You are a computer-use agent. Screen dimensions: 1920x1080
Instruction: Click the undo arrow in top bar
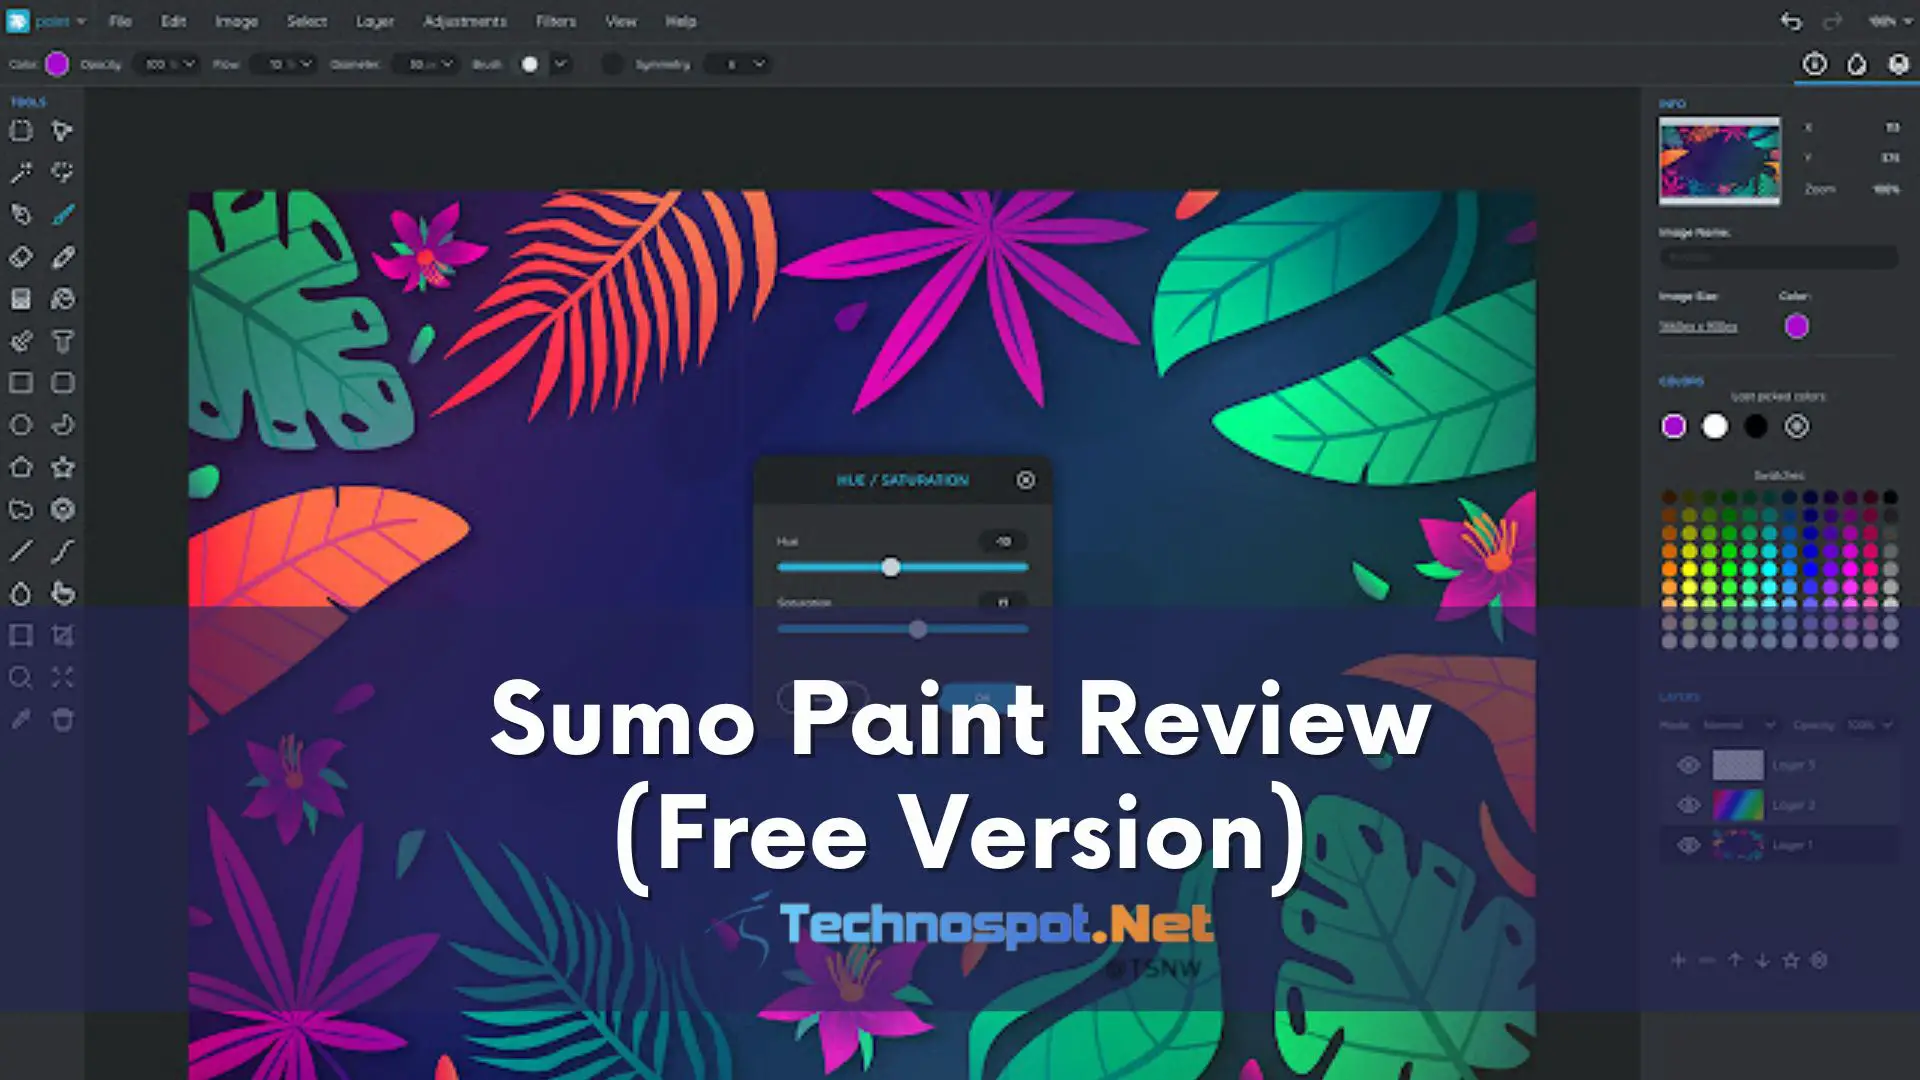click(x=1791, y=21)
